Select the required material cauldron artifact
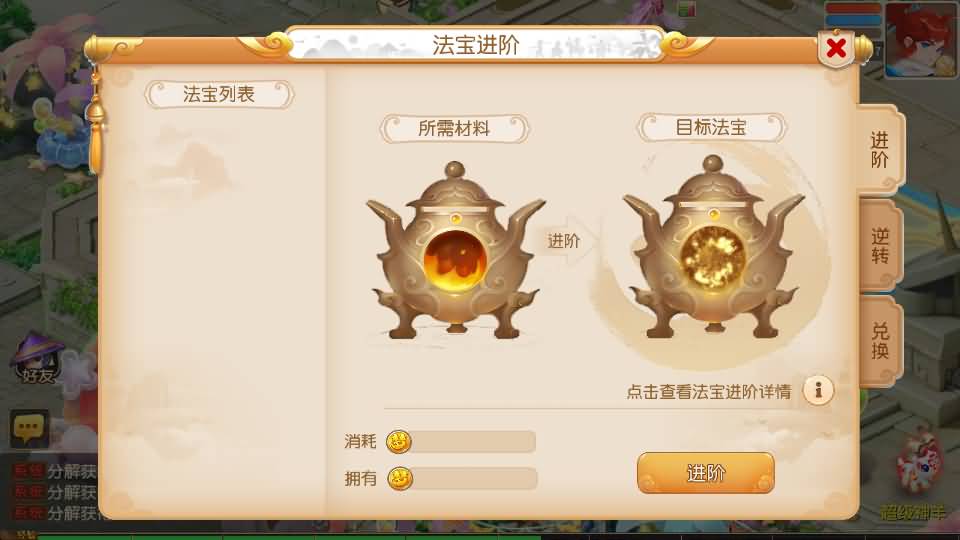This screenshot has width=960, height=540. tap(455, 252)
